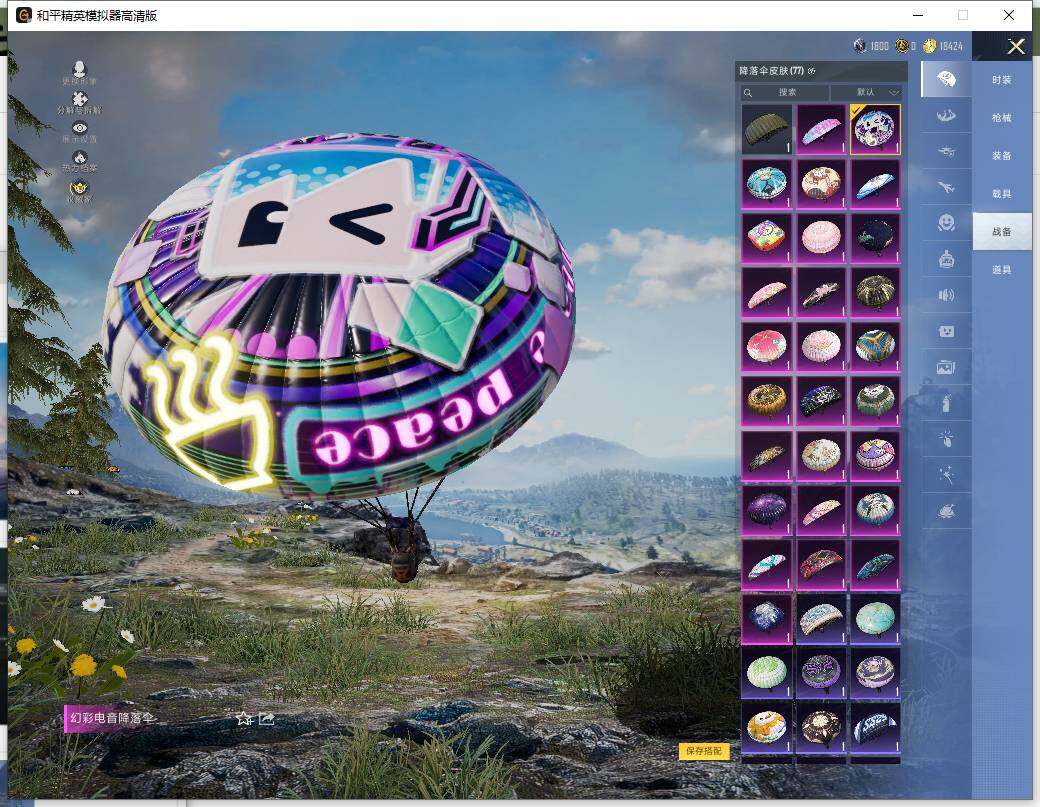The height and width of the screenshot is (807, 1040).
Task: Click the 保存搭配 save outfit button
Action: pyautogui.click(x=704, y=751)
